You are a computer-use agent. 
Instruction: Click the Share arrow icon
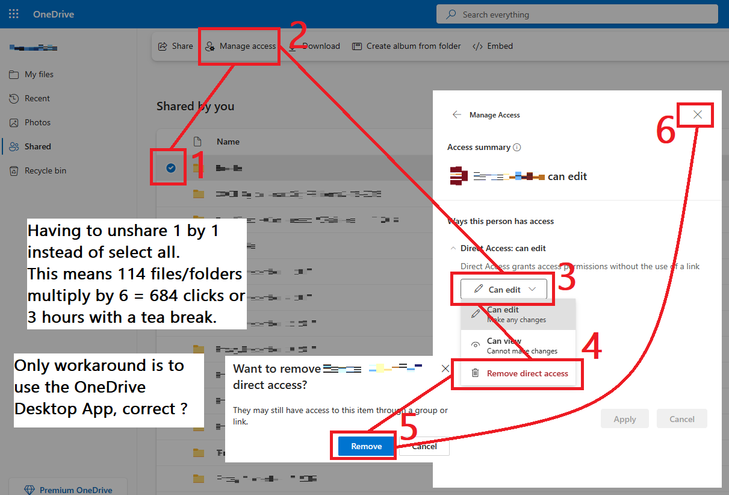click(x=162, y=46)
